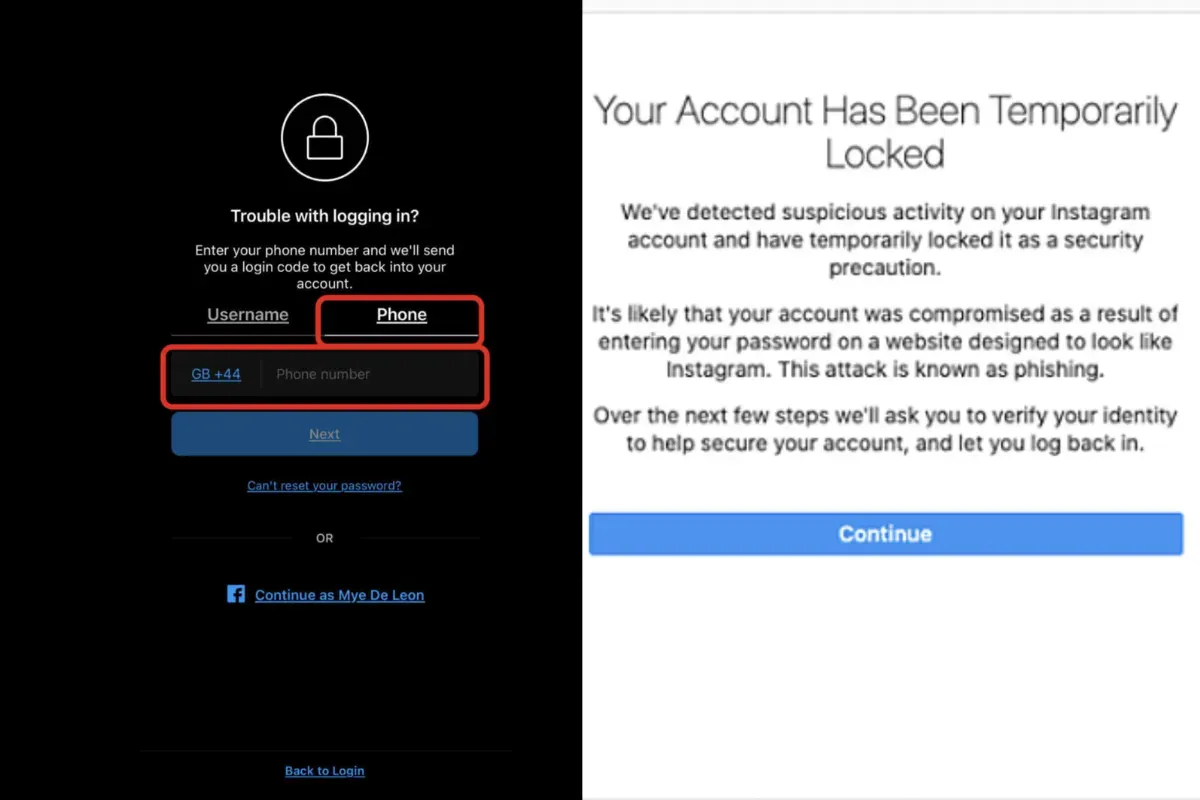Click the verify your identity paragraph
1200x800 pixels.
point(885,429)
